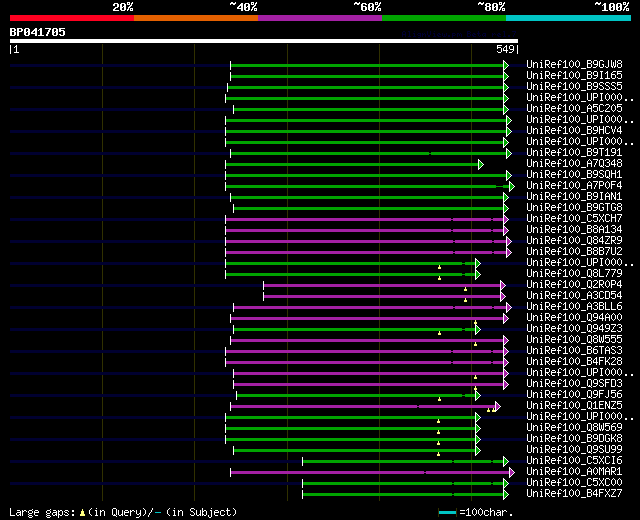This screenshot has height=520, width=640.
Task: Click the yellow gap marker on Q2R0P4 row
Action: 465,289
